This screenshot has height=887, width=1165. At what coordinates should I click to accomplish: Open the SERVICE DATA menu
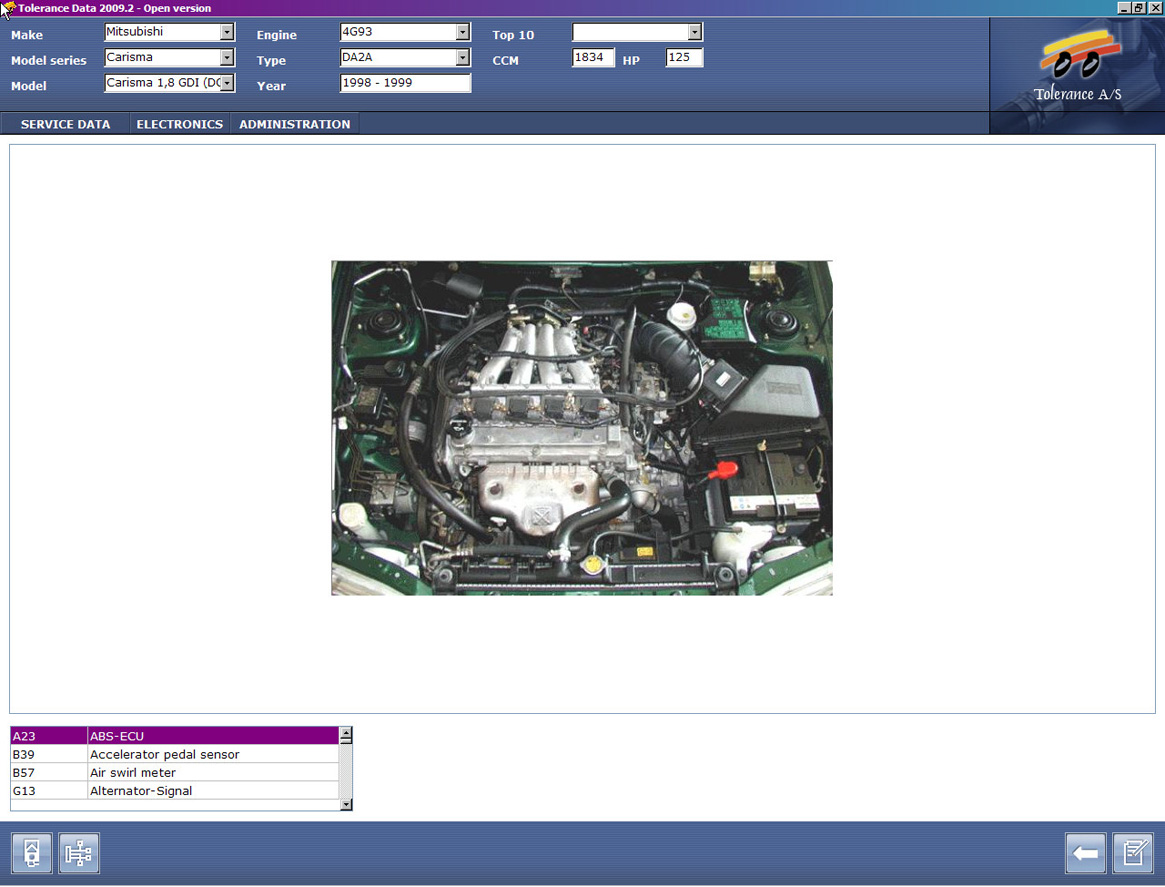65,124
